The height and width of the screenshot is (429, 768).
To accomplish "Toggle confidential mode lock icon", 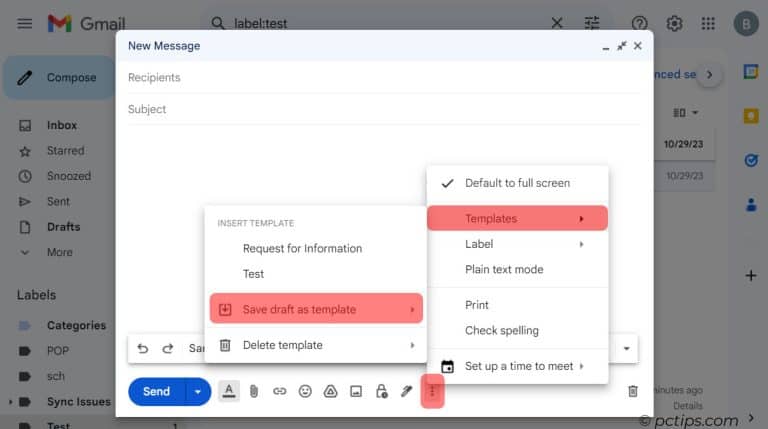I will coord(381,391).
